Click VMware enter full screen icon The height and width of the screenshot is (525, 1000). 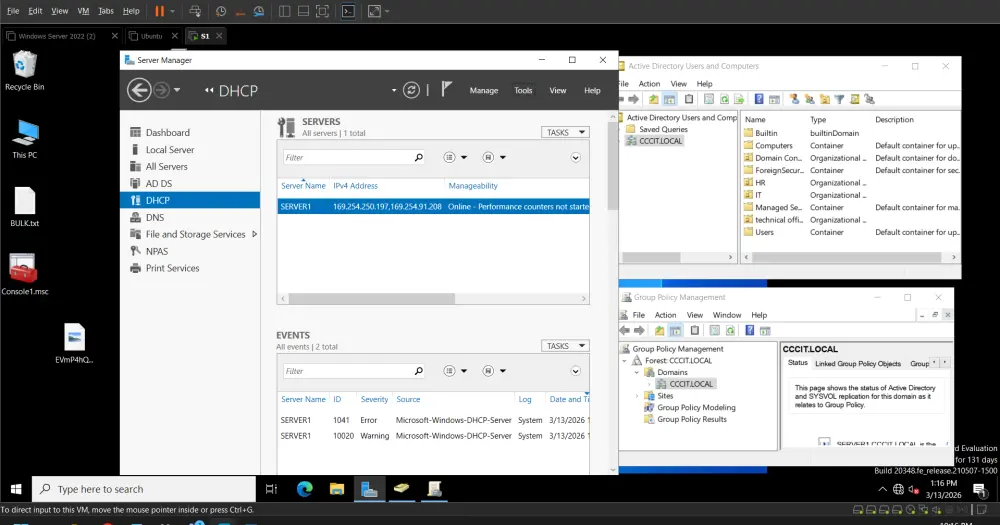pyautogui.click(x=322, y=11)
